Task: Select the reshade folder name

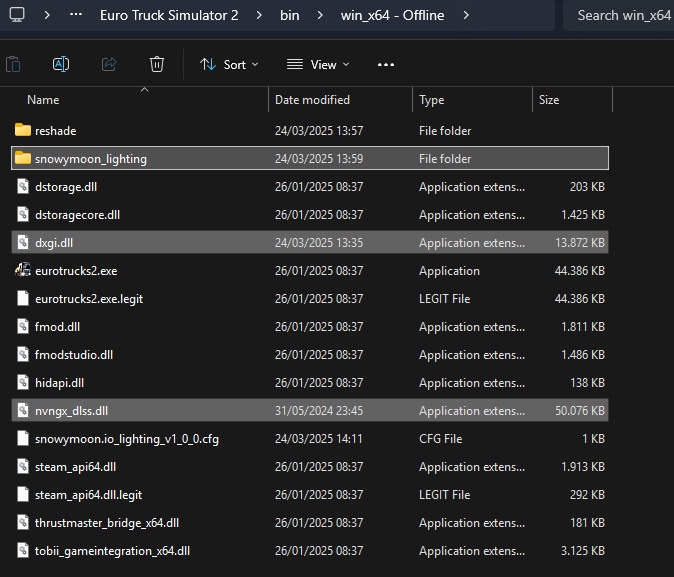Action: [x=55, y=130]
